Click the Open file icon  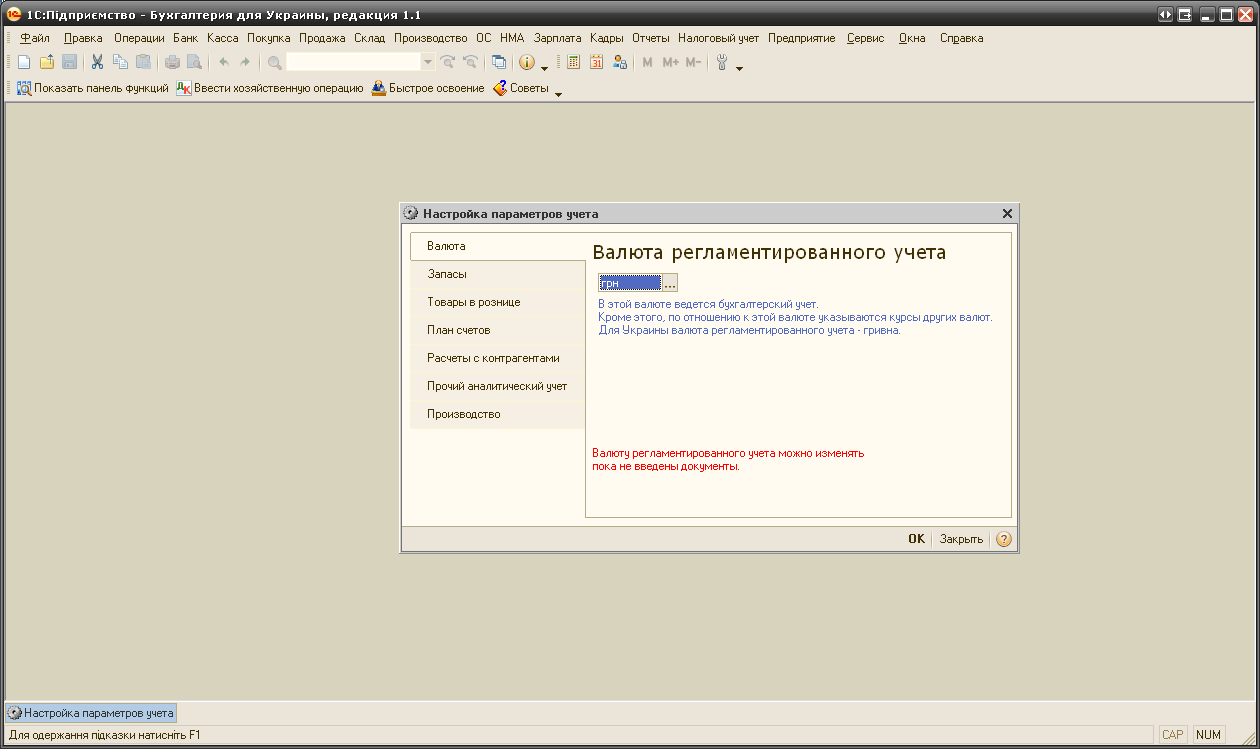(x=47, y=62)
